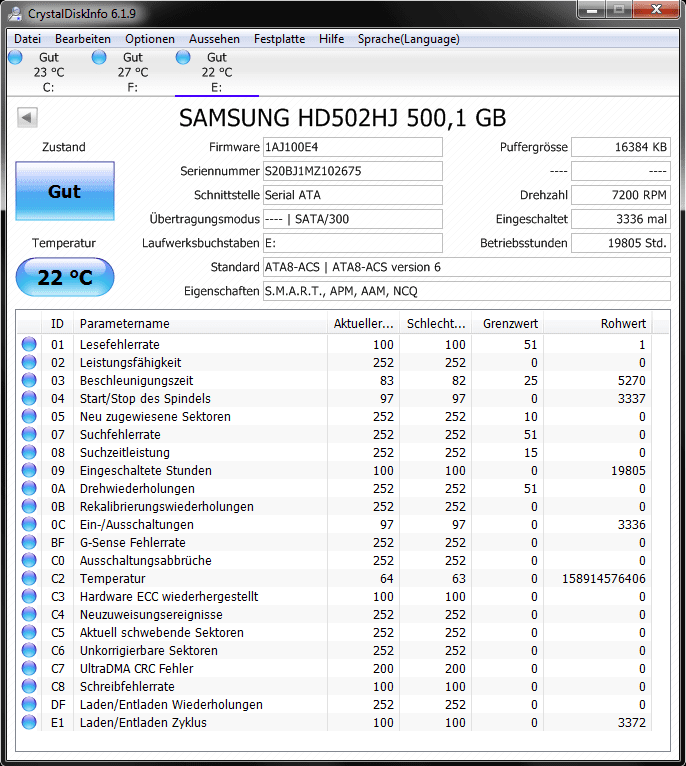Click the Grenzwert column header

(508, 323)
